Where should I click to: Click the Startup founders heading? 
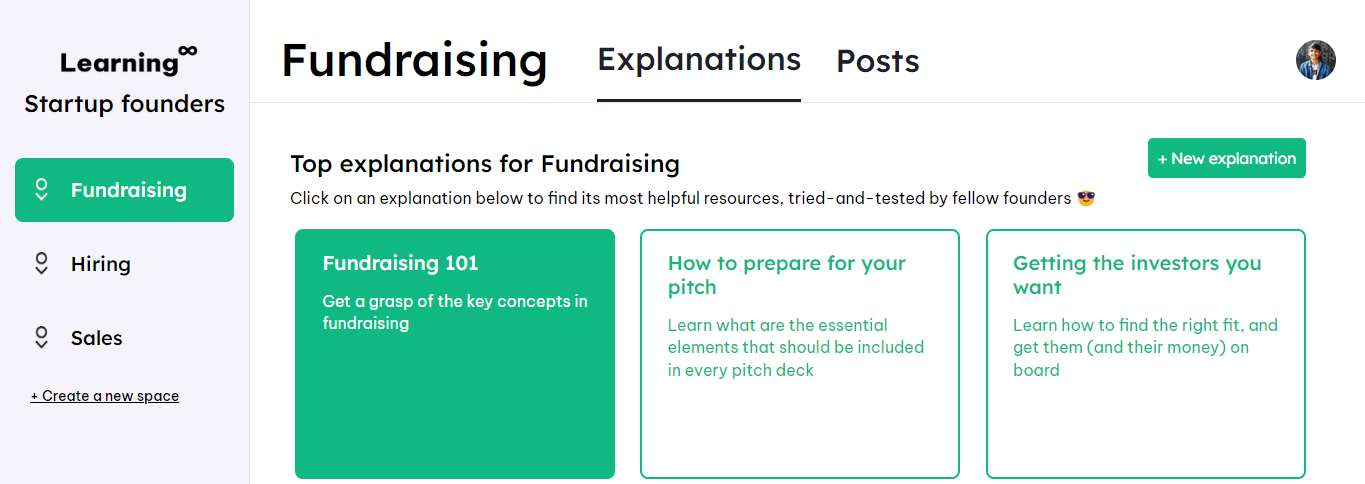tap(125, 104)
